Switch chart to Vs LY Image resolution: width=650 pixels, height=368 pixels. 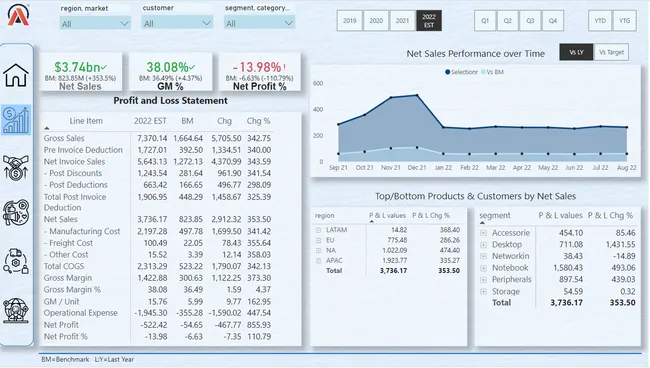(576, 52)
